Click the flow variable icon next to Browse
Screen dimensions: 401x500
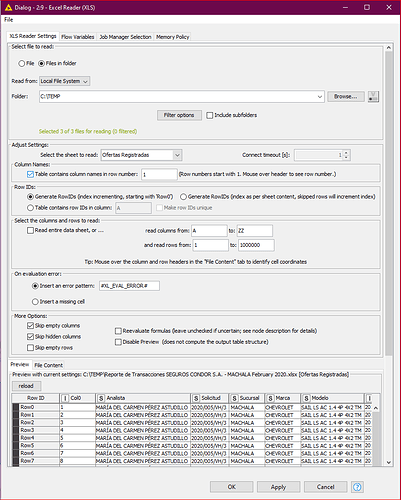click(373, 97)
